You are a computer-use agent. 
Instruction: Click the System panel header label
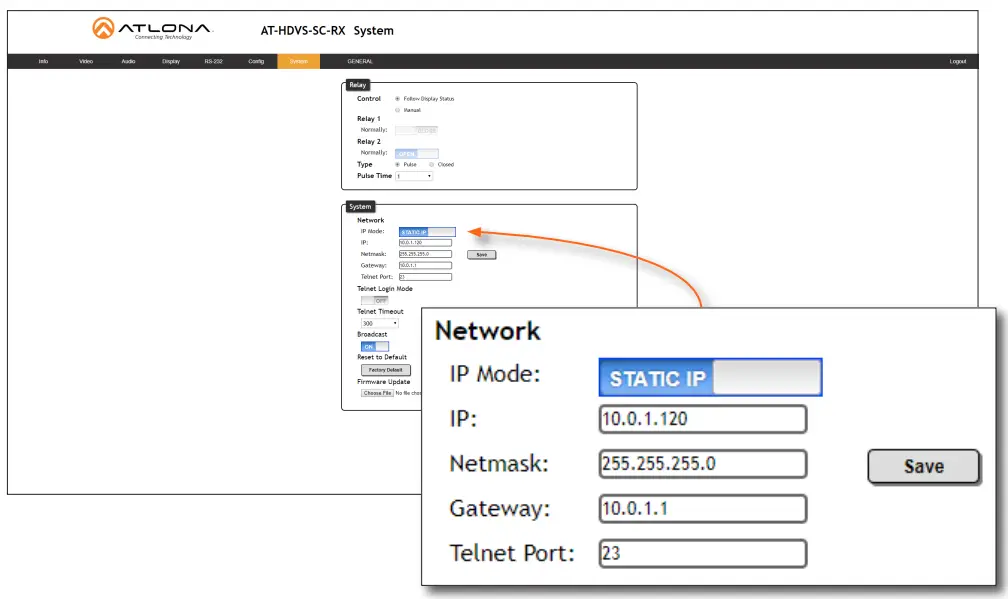360,206
